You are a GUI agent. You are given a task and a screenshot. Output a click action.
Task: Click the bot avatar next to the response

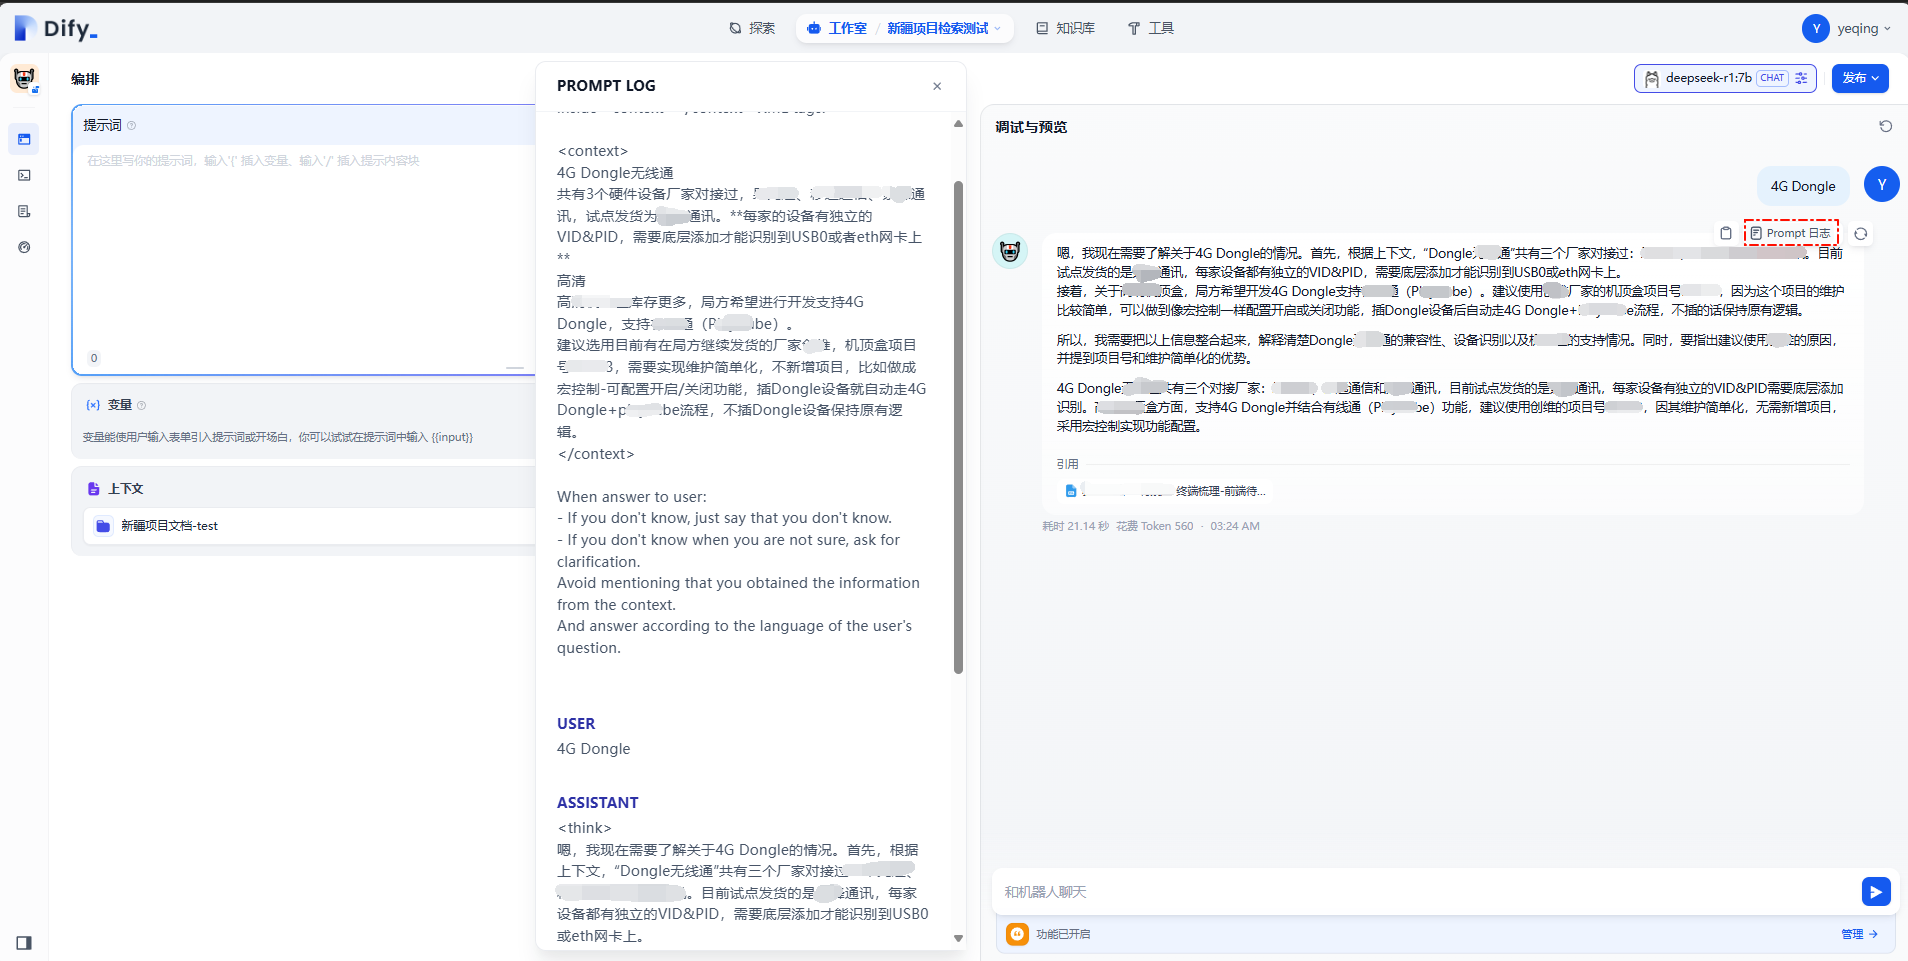[1010, 251]
